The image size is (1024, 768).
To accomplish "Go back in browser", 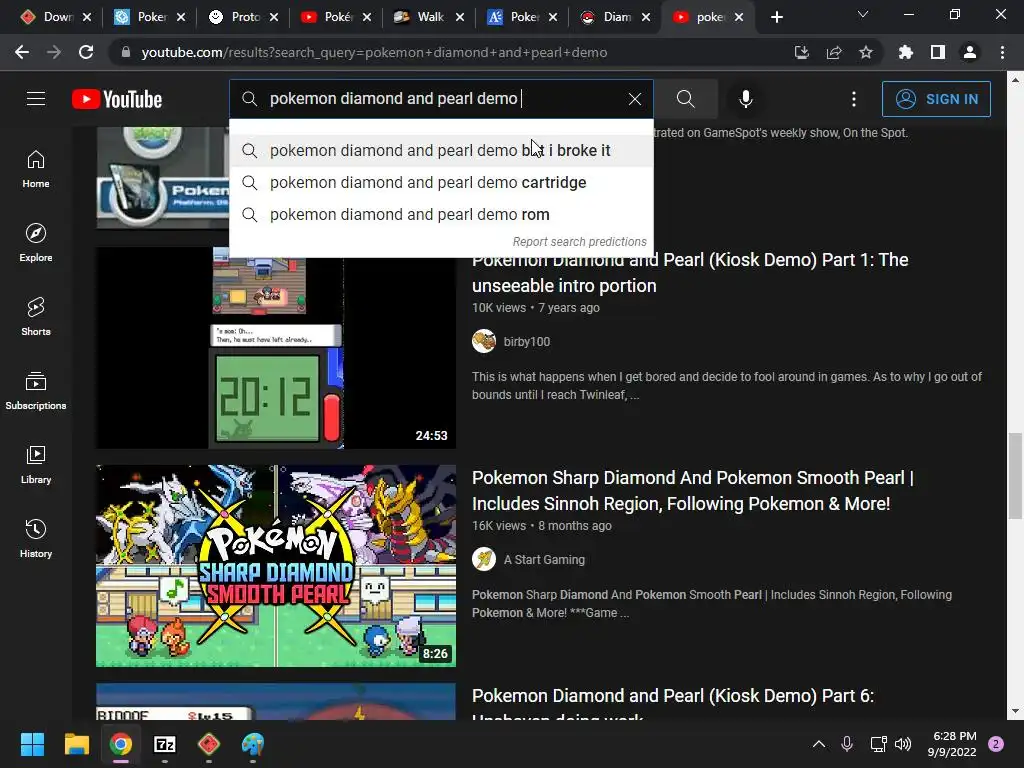I will coord(22,52).
